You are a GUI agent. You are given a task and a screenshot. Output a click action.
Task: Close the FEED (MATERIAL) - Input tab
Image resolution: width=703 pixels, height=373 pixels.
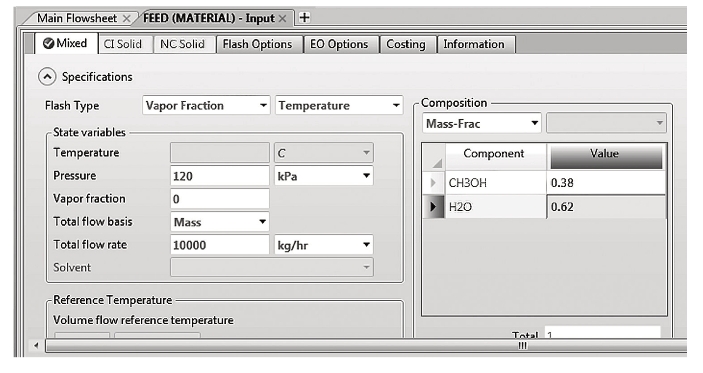282,18
